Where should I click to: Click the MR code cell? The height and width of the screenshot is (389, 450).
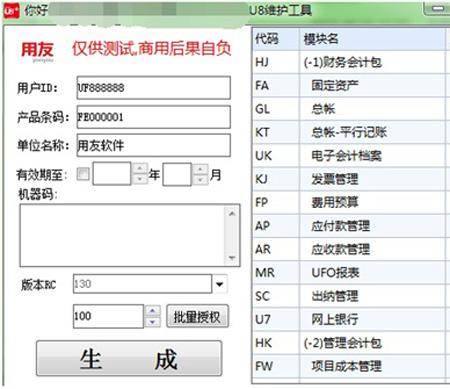click(276, 273)
